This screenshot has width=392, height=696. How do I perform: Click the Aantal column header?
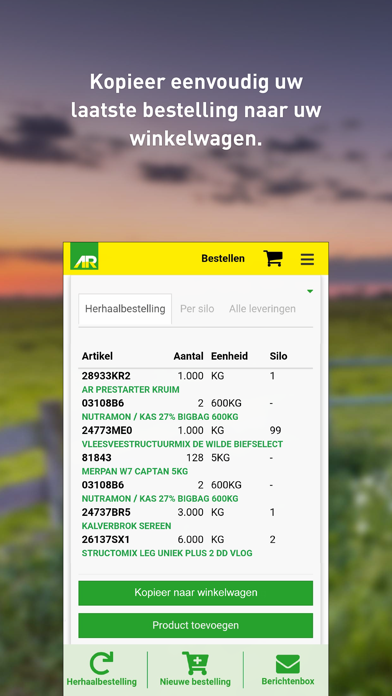[189, 356]
